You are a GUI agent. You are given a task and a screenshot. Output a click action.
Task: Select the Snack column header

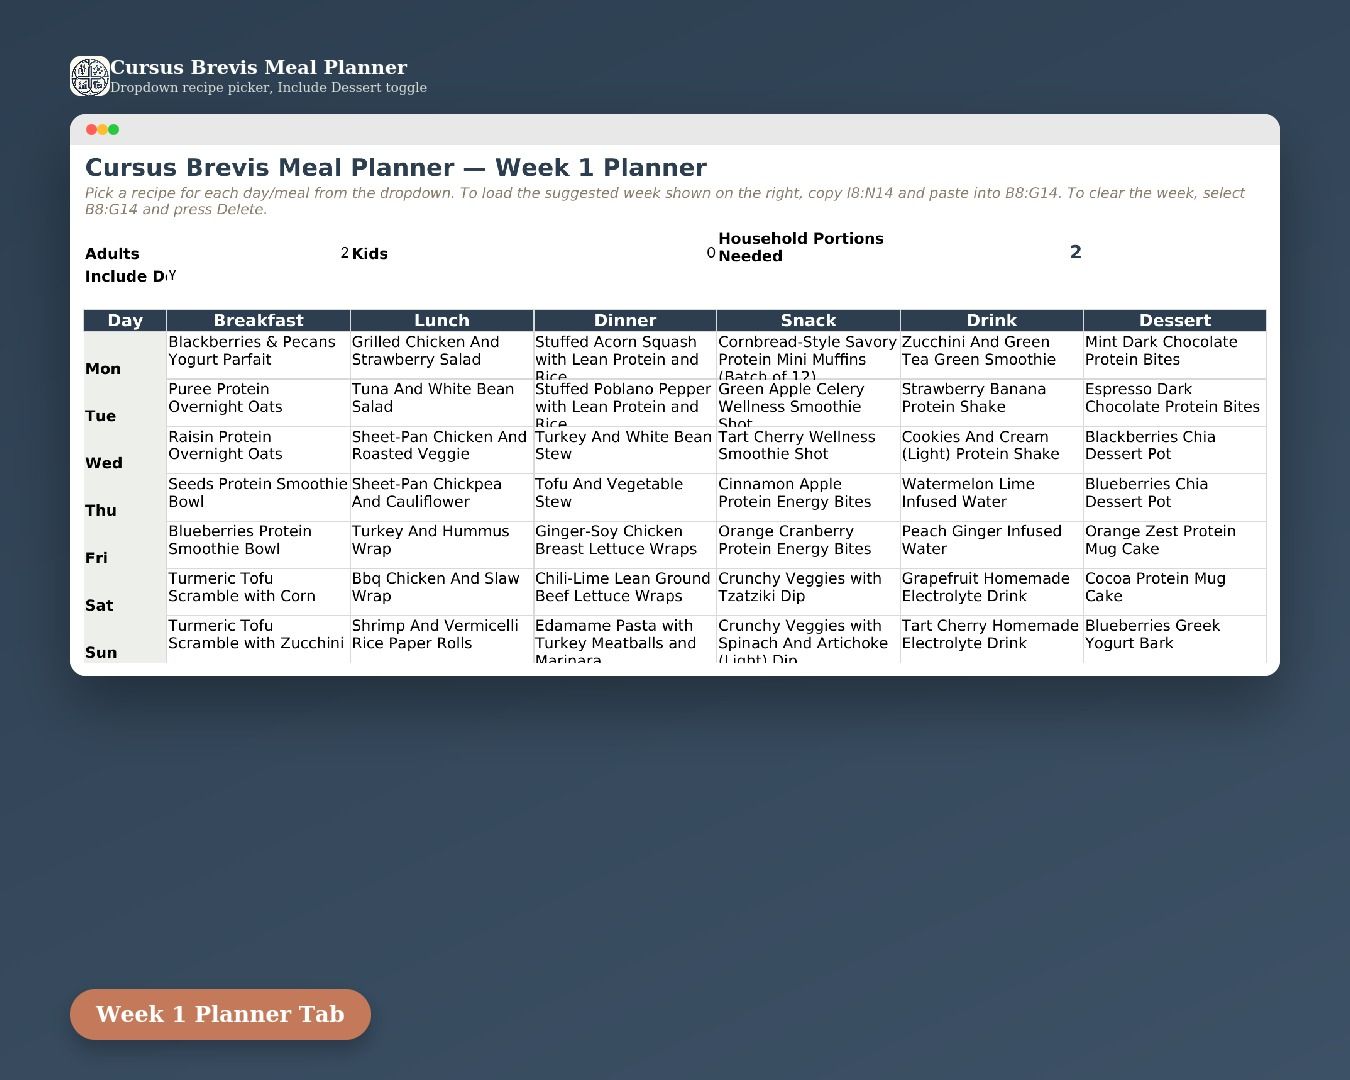pos(808,320)
